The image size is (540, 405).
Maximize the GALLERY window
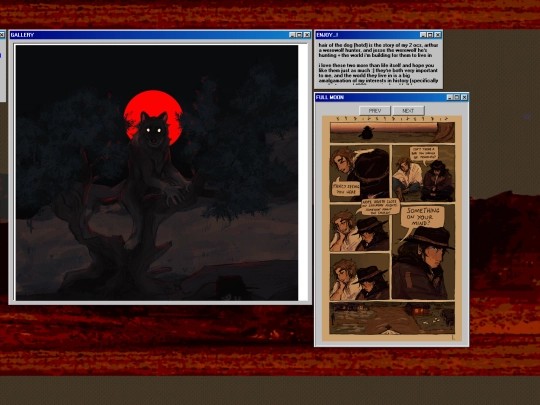(x=299, y=35)
